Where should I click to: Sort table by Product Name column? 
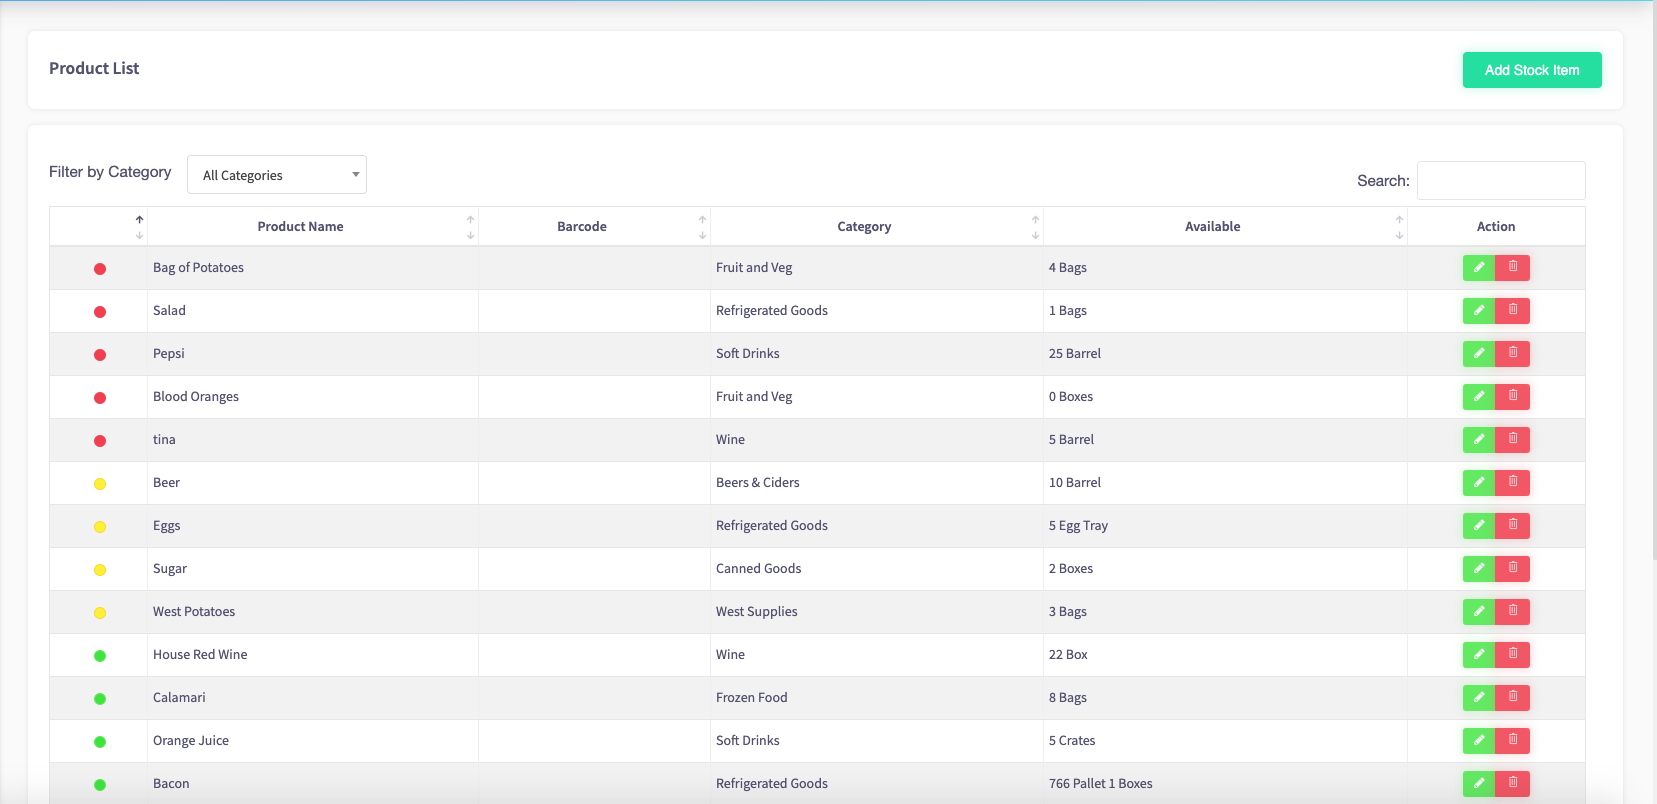tap(313, 227)
